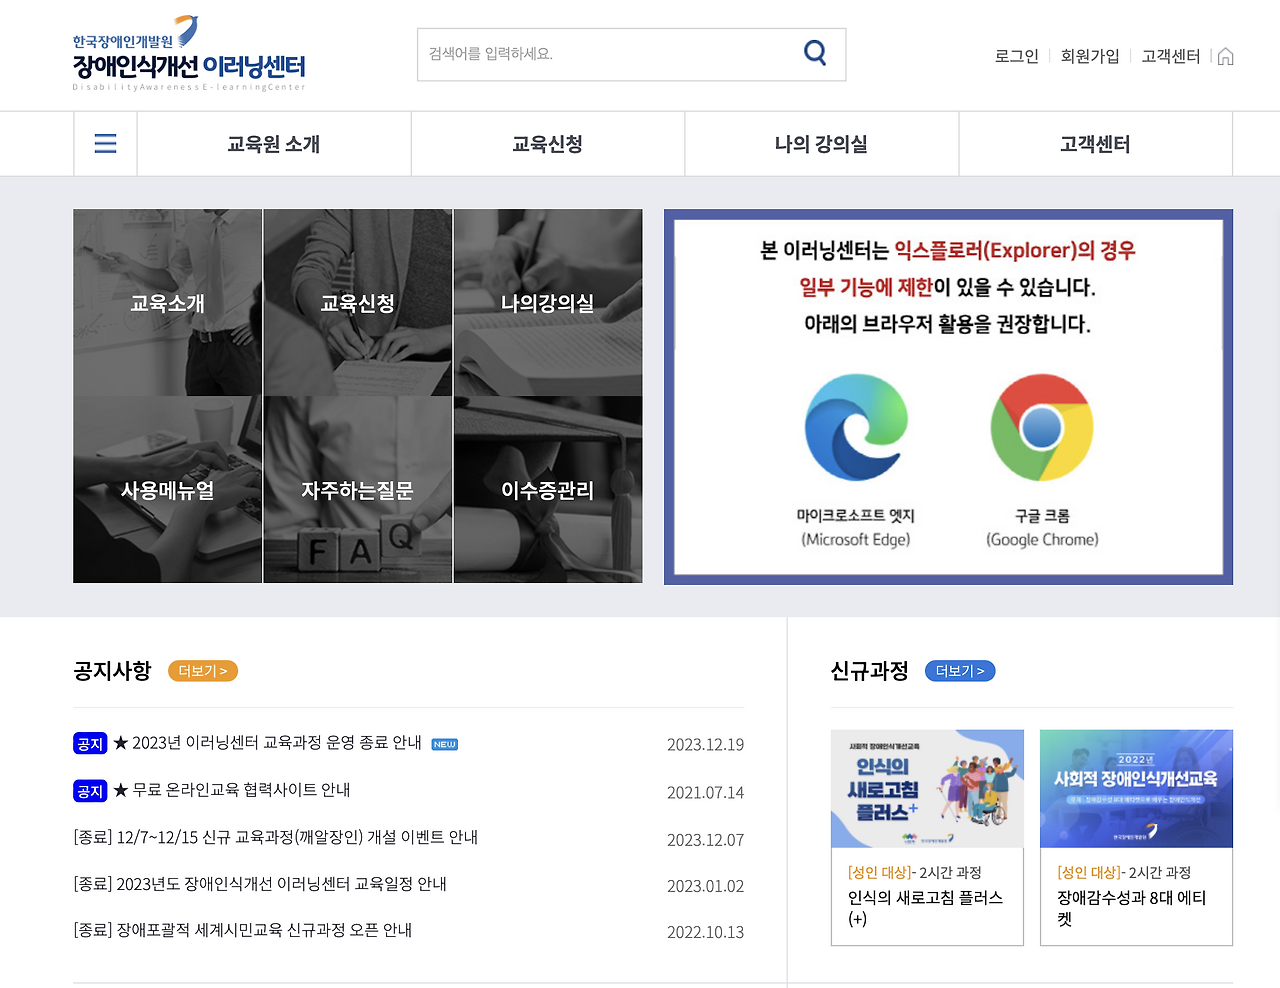The width and height of the screenshot is (1280, 988).
Task: Open the 자주하는질문 FAQ tile
Action: click(x=357, y=489)
